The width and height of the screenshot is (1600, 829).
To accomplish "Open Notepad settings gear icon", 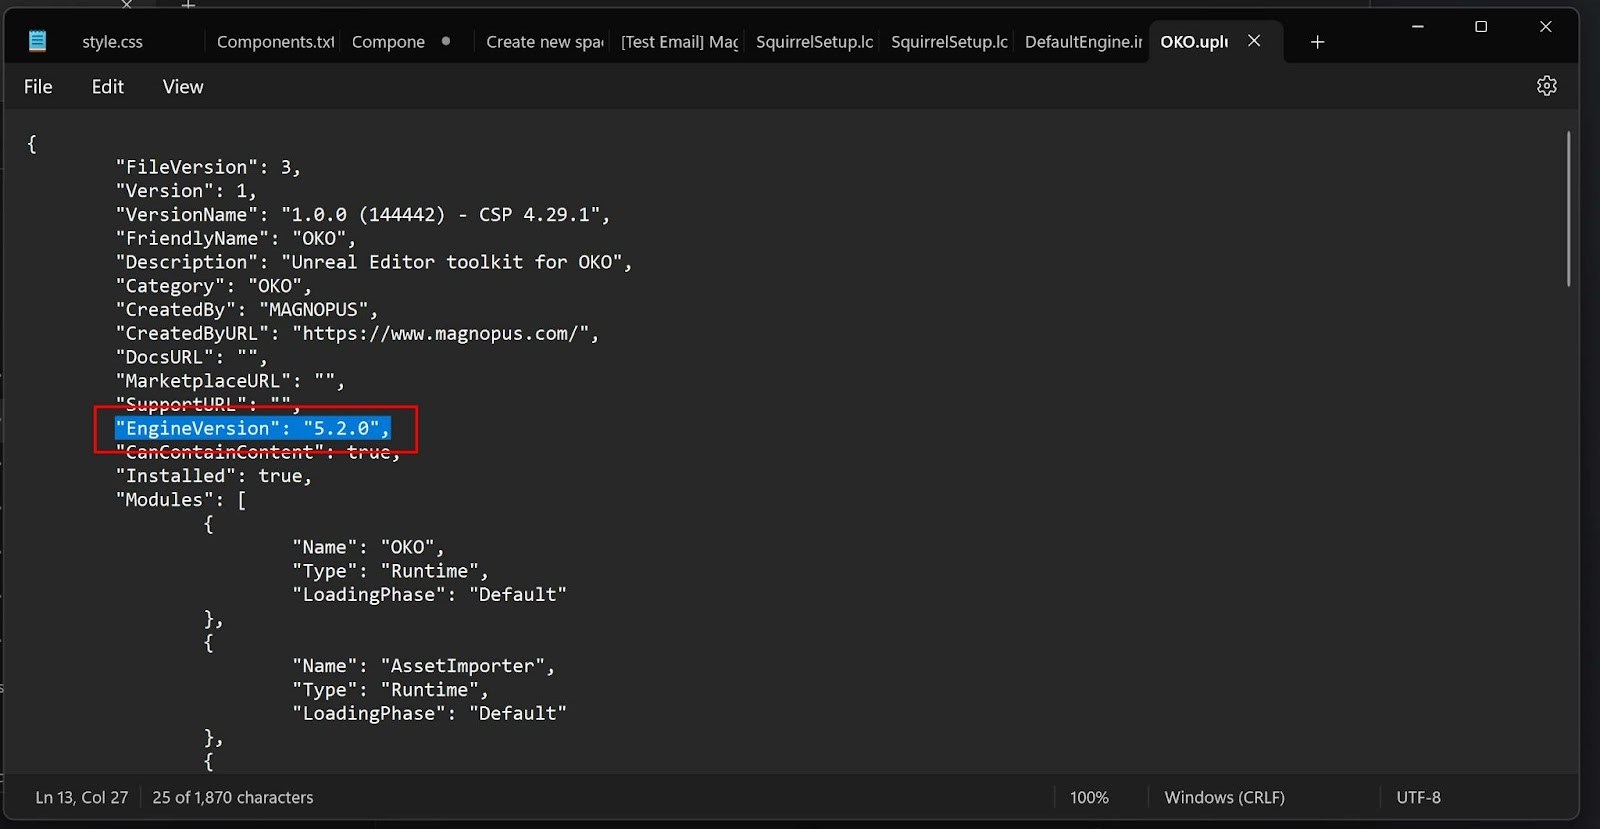I will click(x=1546, y=86).
